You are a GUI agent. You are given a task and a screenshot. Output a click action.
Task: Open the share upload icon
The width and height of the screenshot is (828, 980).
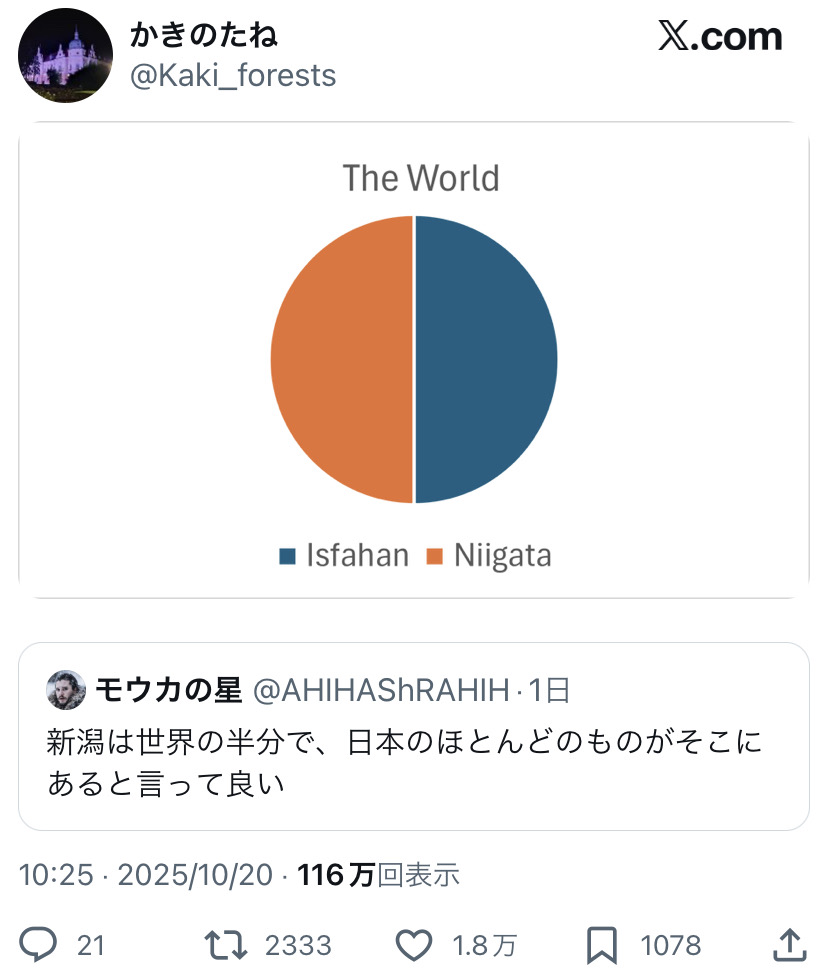click(788, 944)
